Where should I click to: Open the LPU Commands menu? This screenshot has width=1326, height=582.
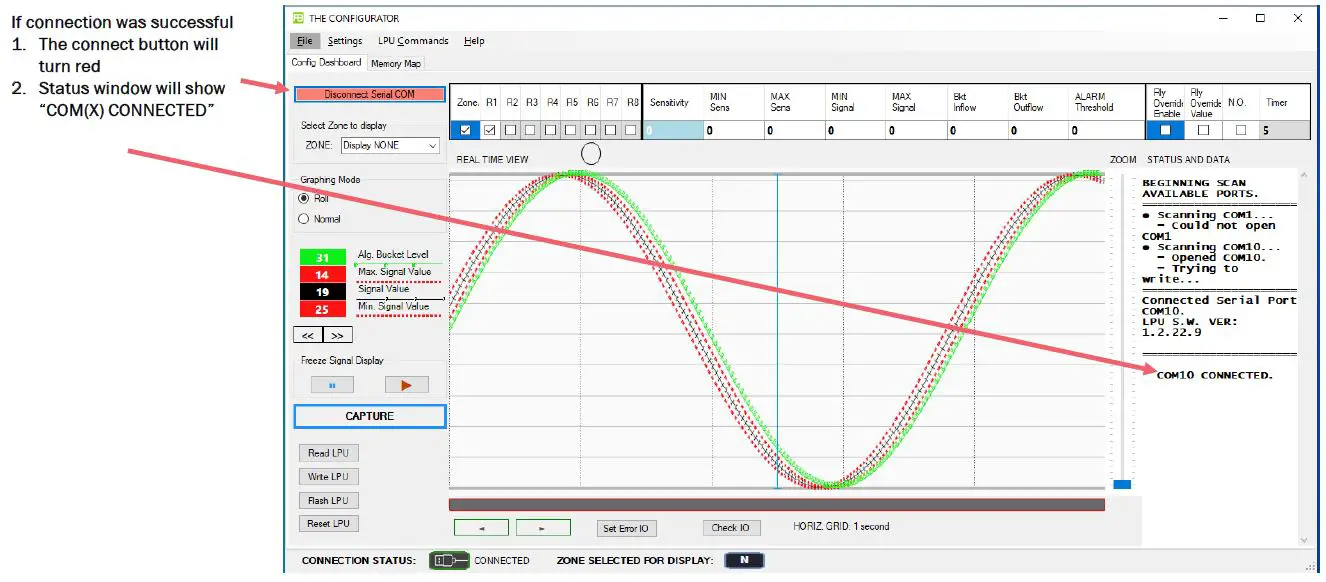click(x=412, y=40)
